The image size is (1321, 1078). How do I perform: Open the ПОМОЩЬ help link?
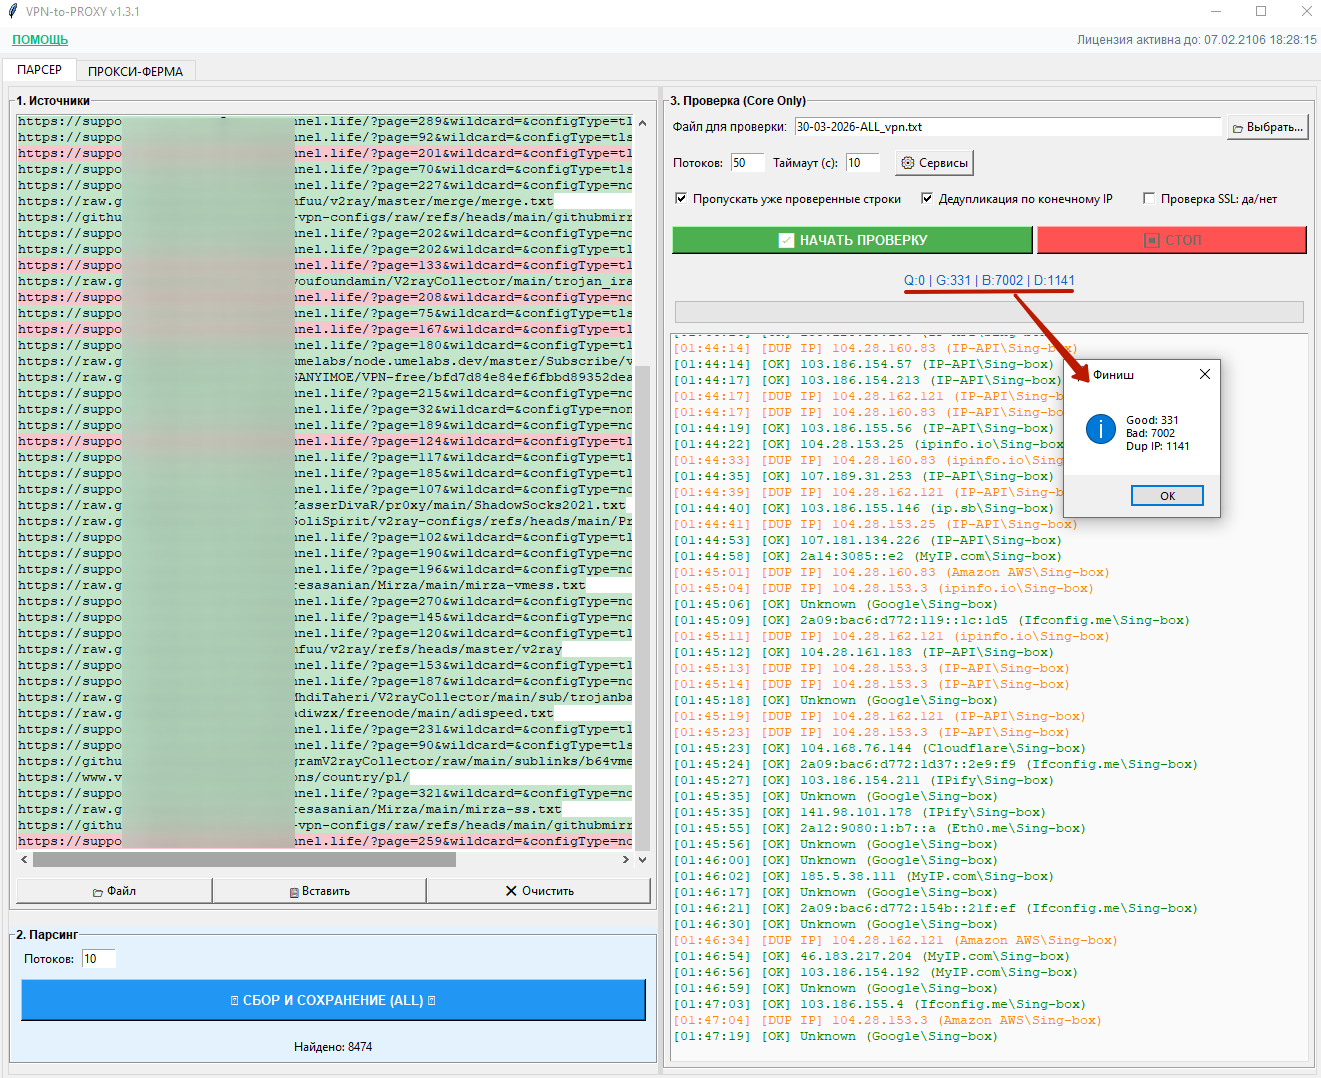pyautogui.click(x=40, y=40)
